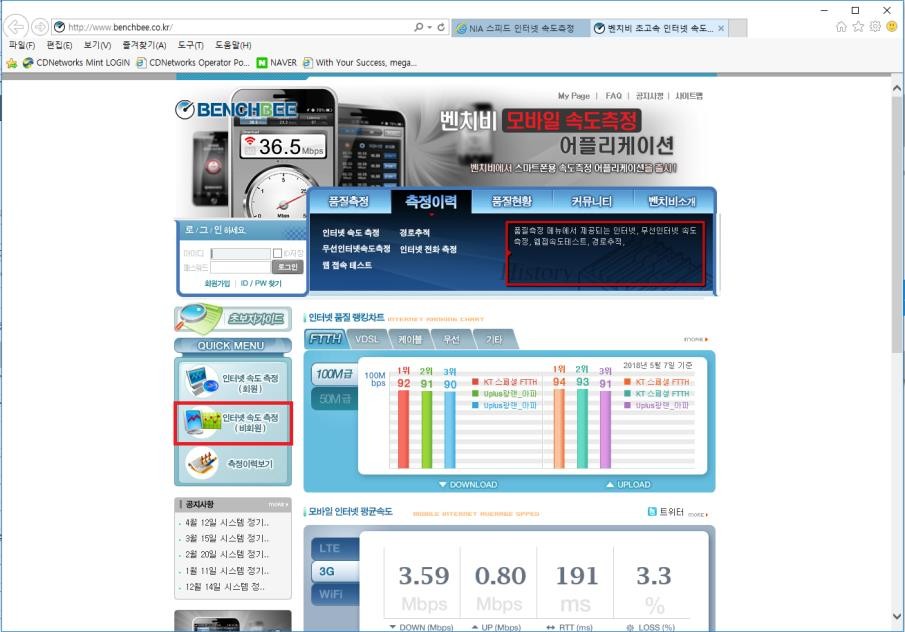The width and height of the screenshot is (905, 632).
Task: Open 인터넷 속도 측정 submenu item
Action: [x=350, y=233]
